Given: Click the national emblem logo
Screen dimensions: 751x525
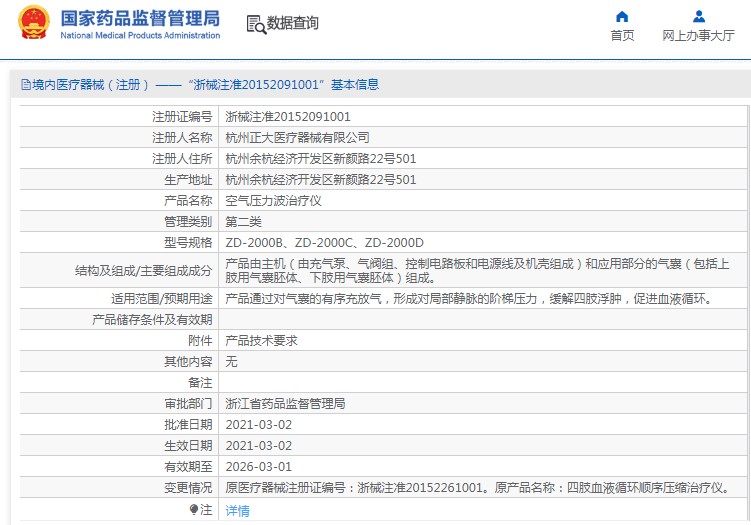Looking at the screenshot, I should [34, 23].
